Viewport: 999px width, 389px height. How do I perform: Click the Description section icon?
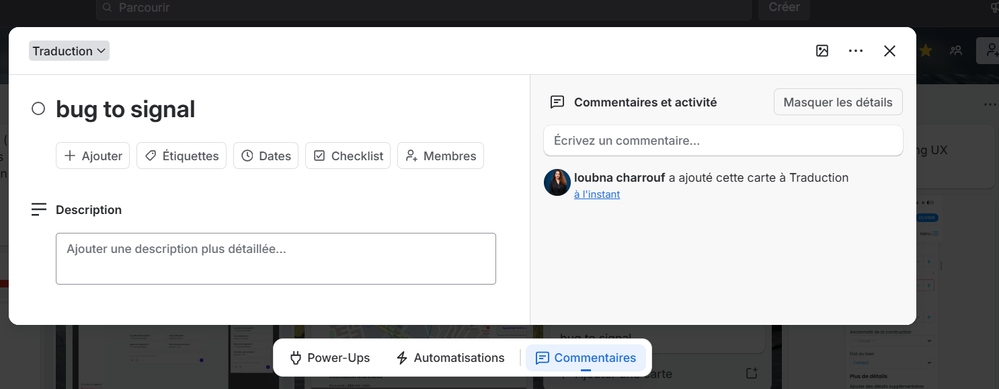39,209
